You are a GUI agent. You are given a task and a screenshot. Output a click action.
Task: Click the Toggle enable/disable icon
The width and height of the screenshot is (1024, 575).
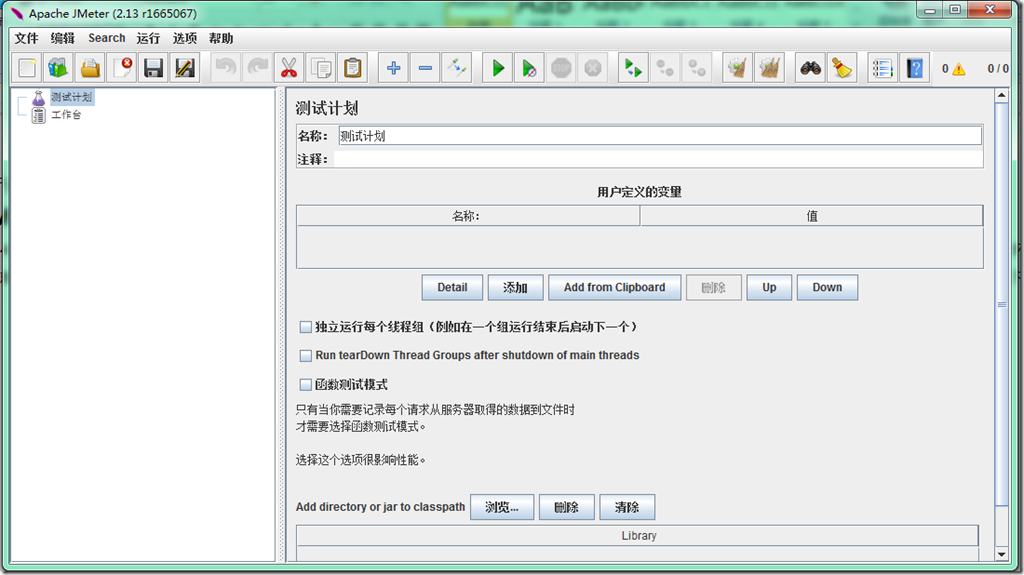coord(456,68)
